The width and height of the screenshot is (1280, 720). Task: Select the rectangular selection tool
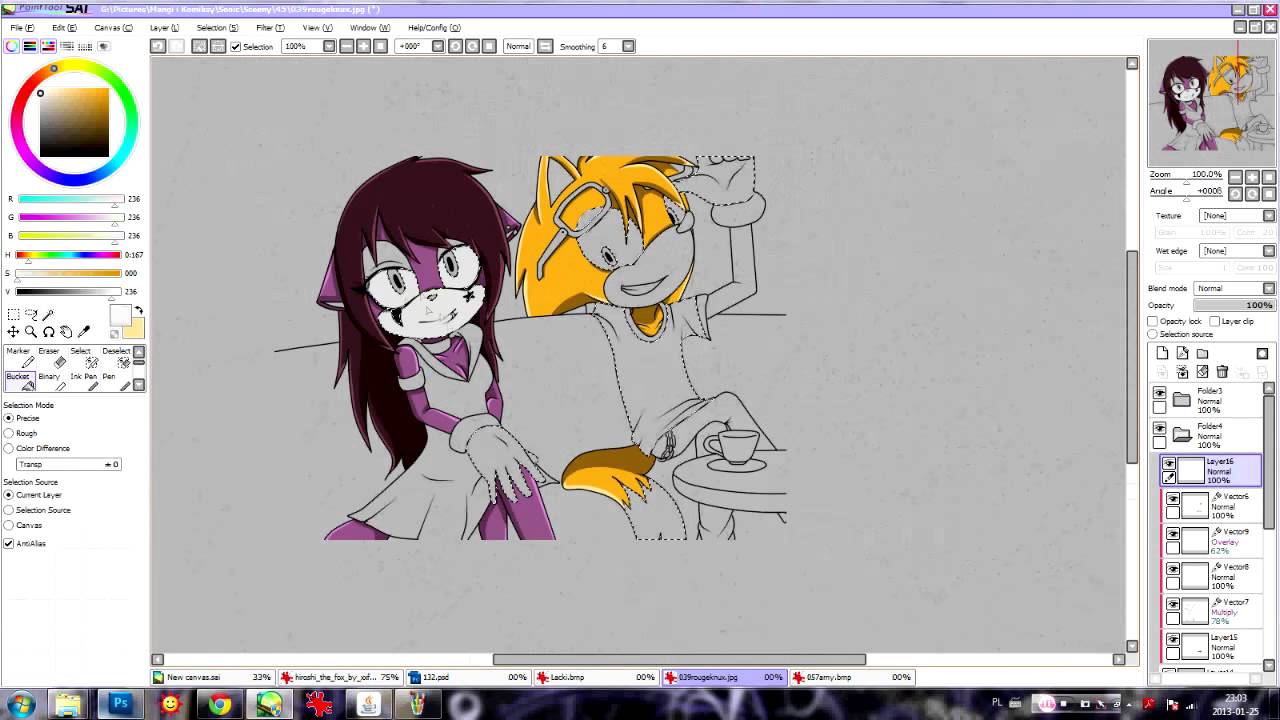pyautogui.click(x=13, y=314)
